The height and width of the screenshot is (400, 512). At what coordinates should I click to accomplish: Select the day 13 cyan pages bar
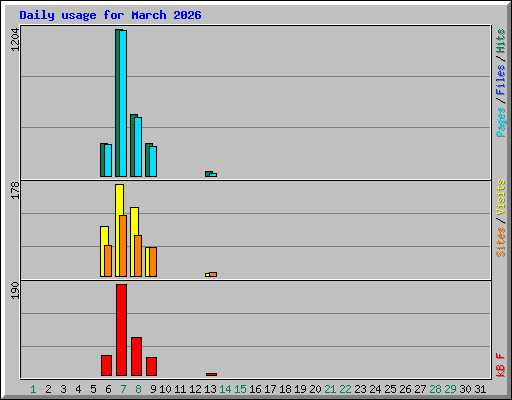[213, 175]
